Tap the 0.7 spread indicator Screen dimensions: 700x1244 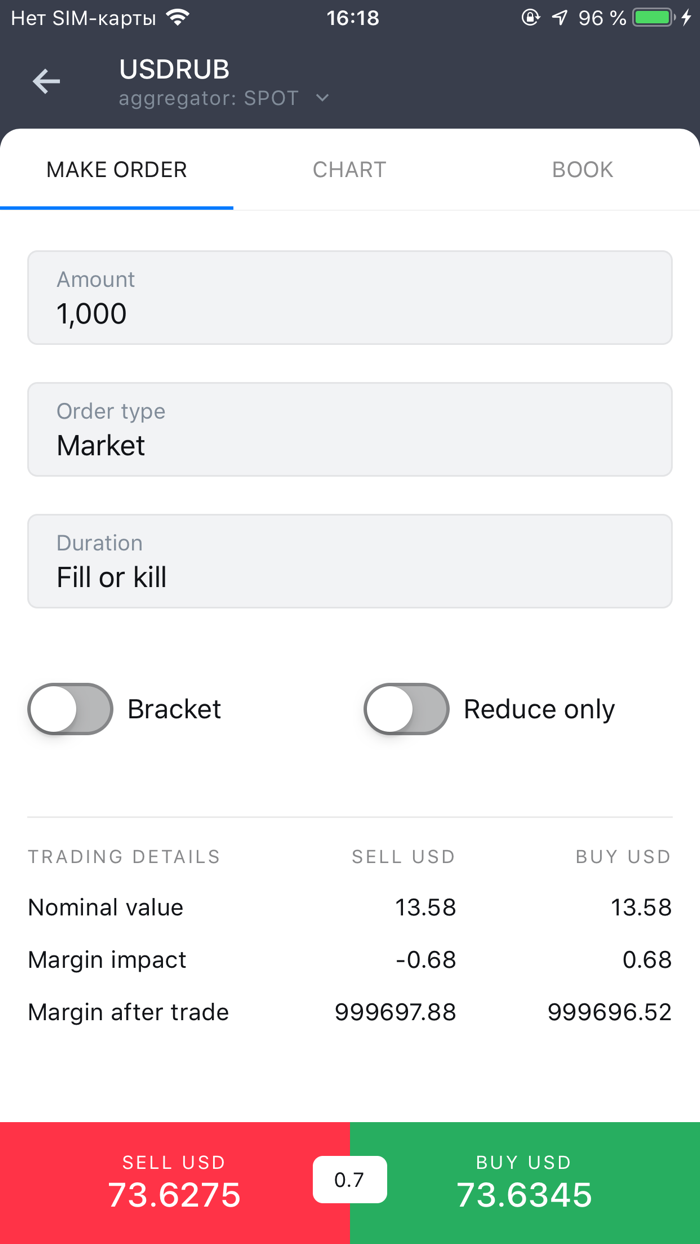coord(350,1179)
